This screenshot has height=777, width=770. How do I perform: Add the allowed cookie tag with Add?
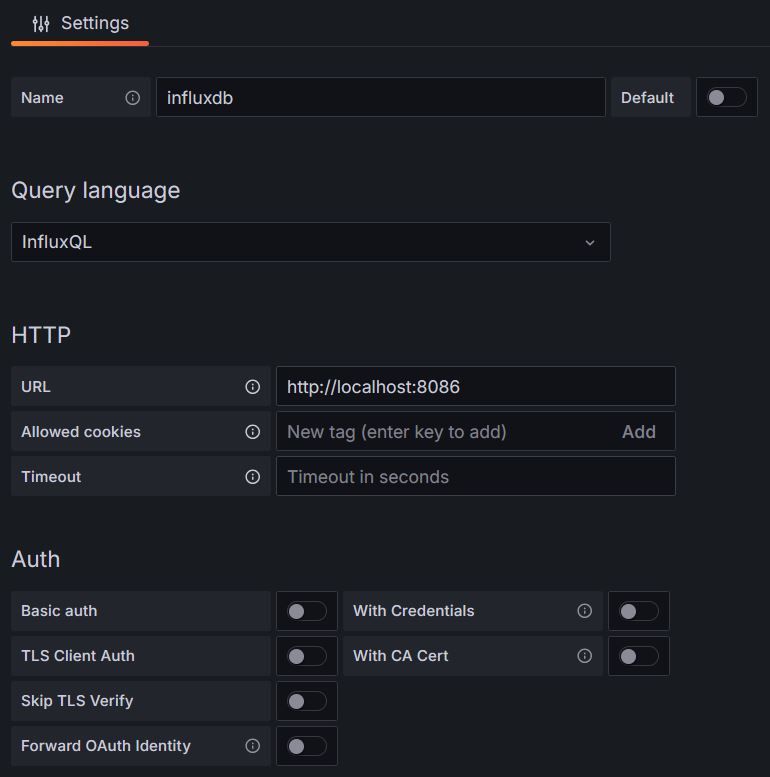[x=638, y=432]
